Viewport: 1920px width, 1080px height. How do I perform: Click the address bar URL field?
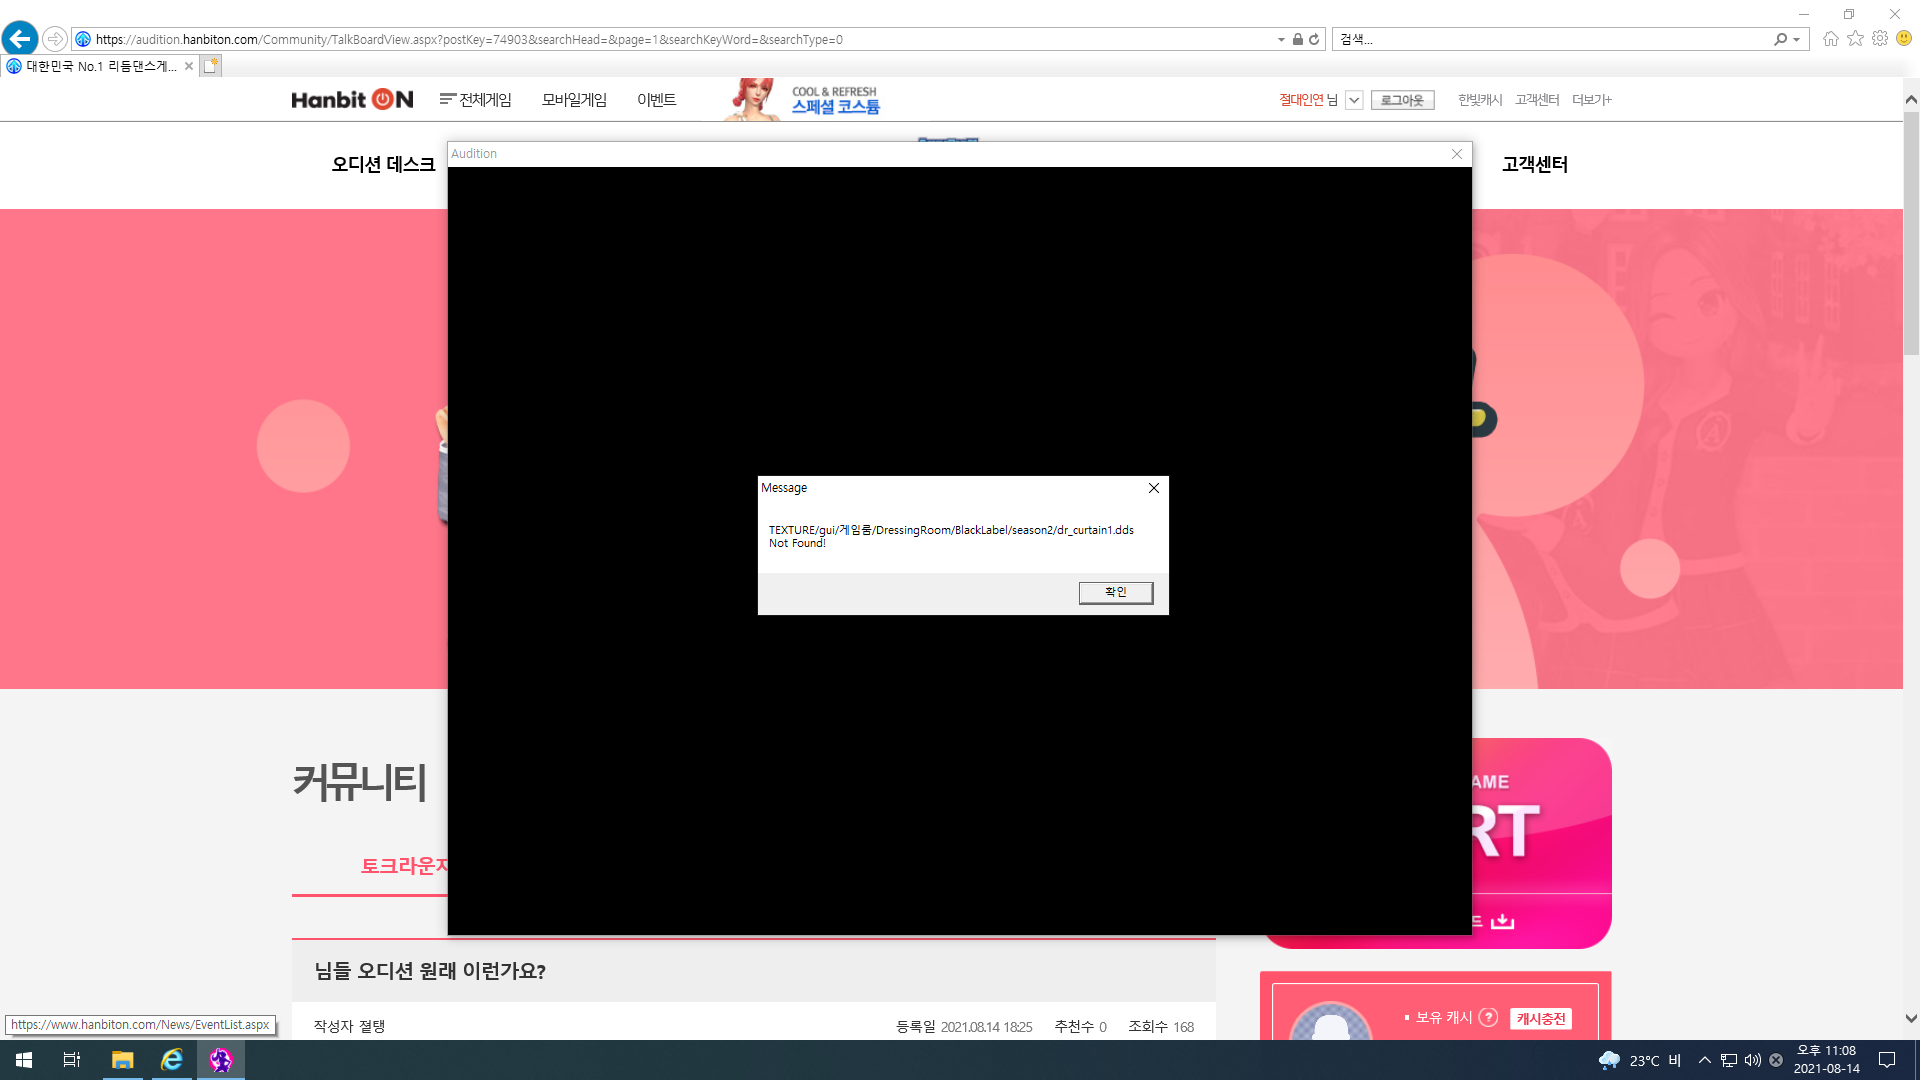(x=670, y=39)
